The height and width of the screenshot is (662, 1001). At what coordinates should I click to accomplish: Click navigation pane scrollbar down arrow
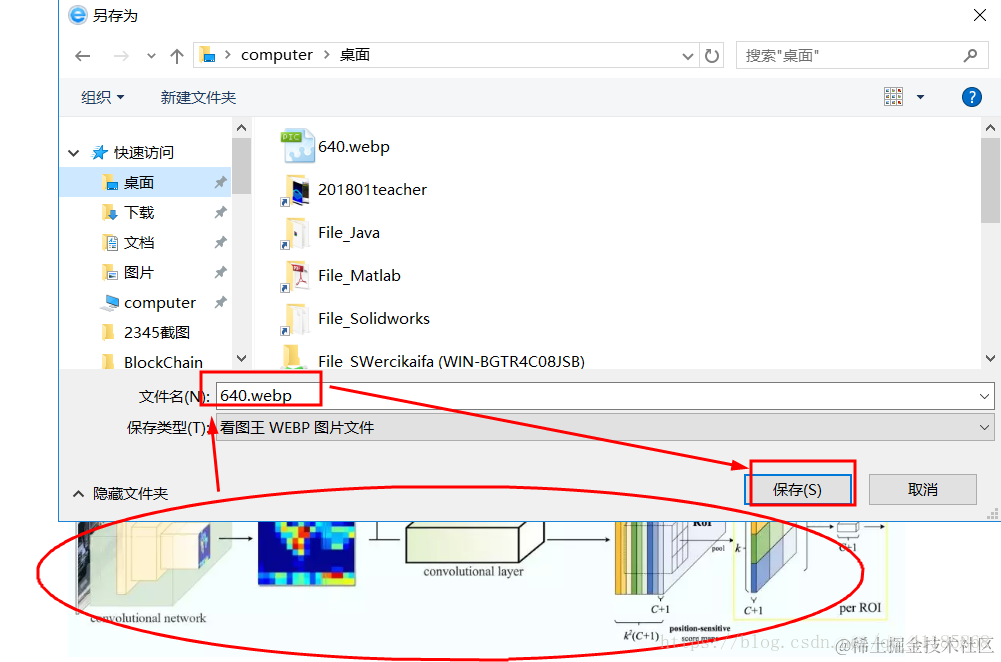pos(241,358)
